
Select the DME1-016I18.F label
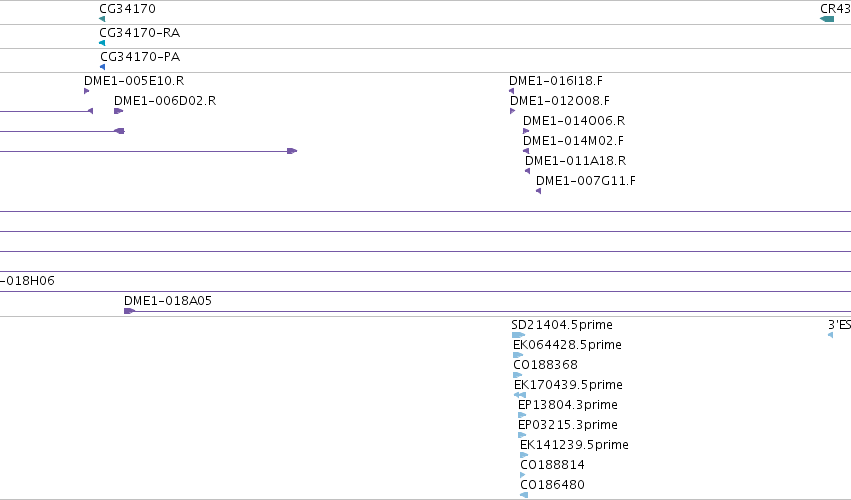(556, 80)
